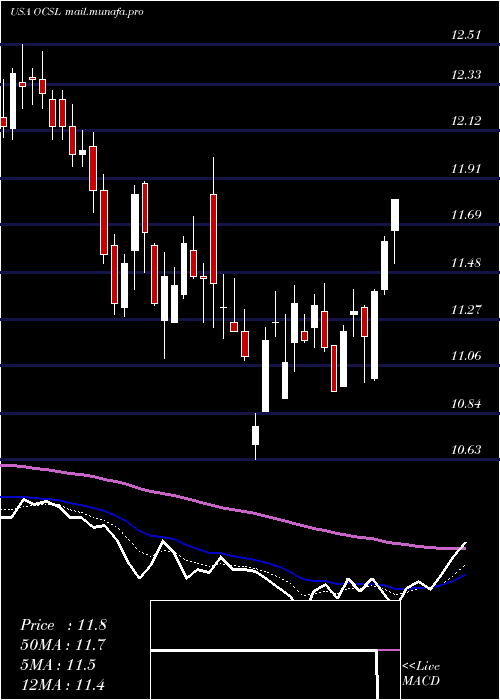Click the '<<Live MACD' label
The width and height of the screenshot is (500, 700).
tap(421, 673)
